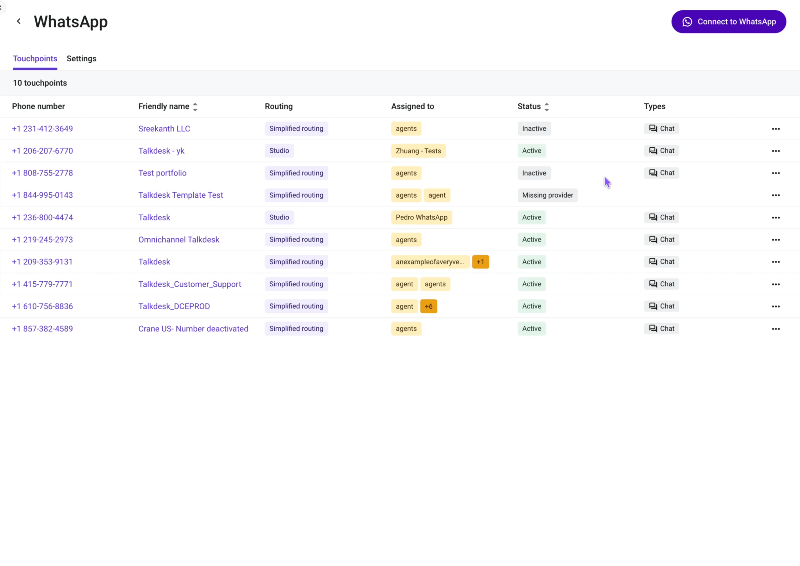The image size is (800, 566).
Task: Open phone number +1 231-412-3649
Action: click(42, 129)
